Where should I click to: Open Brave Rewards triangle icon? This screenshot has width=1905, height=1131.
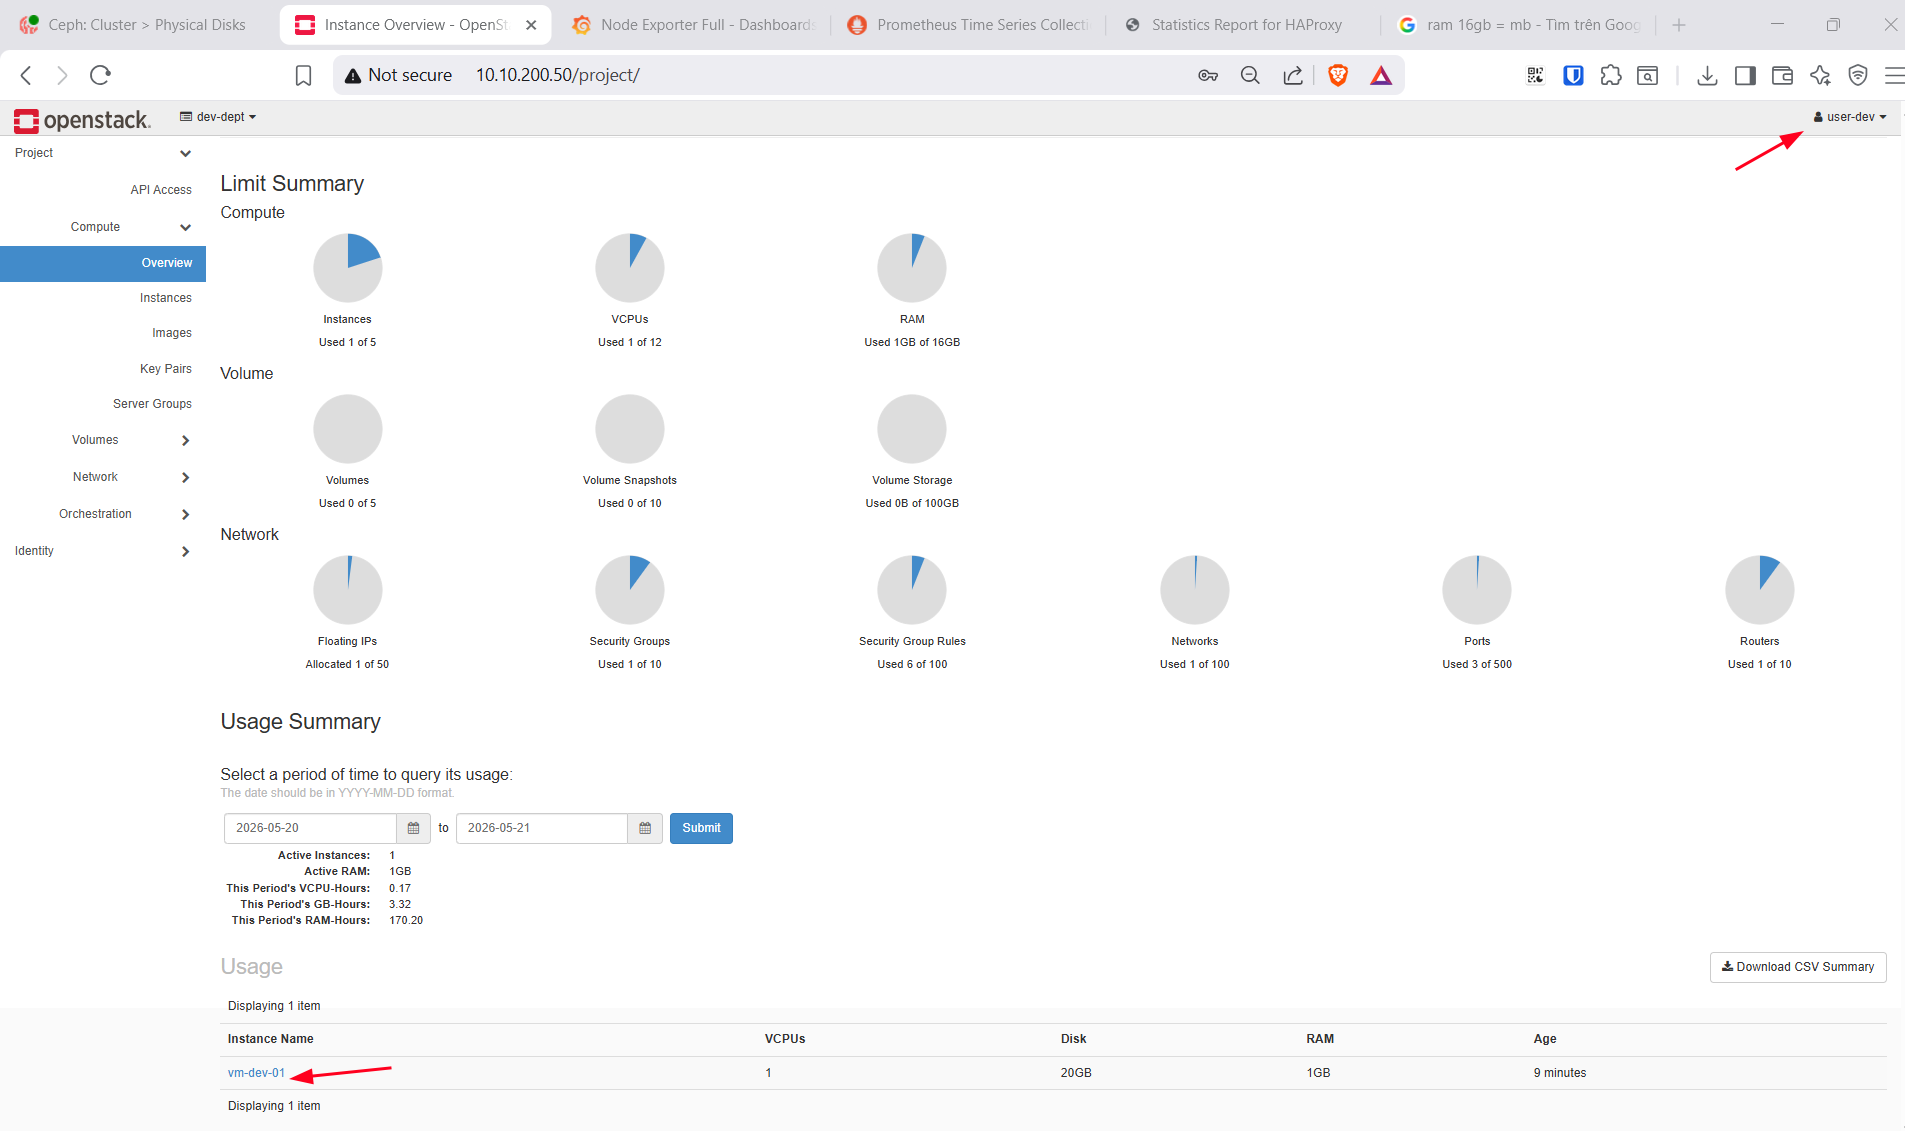pyautogui.click(x=1381, y=75)
